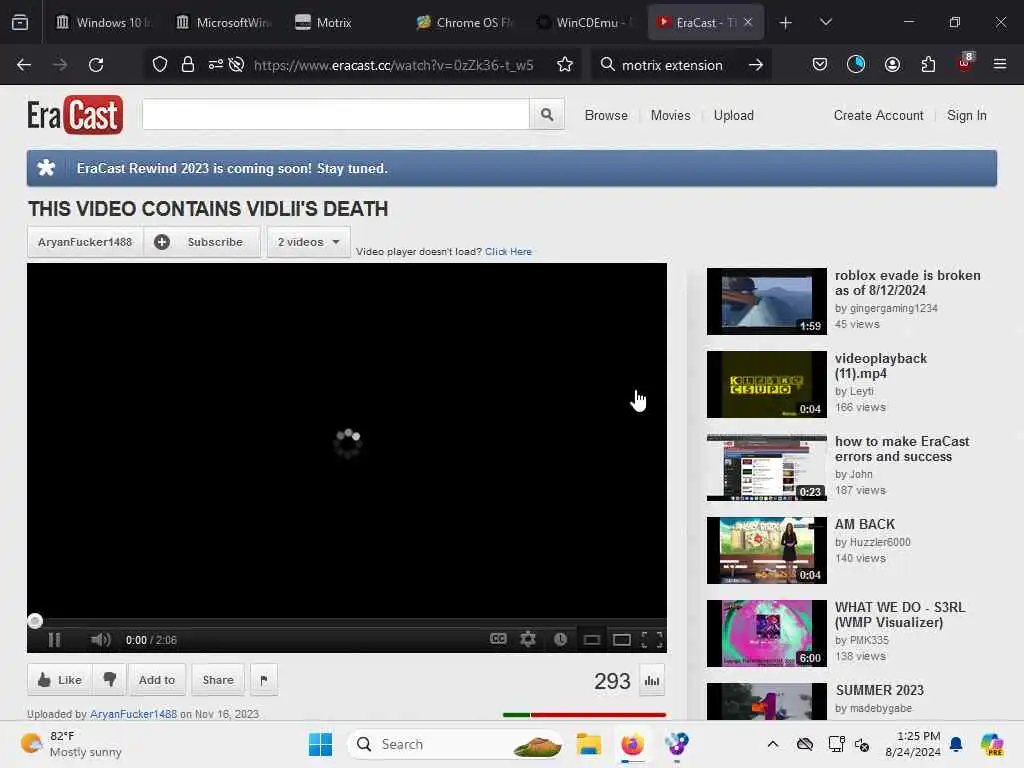Toggle closed captions in the player

pyautogui.click(x=498, y=639)
